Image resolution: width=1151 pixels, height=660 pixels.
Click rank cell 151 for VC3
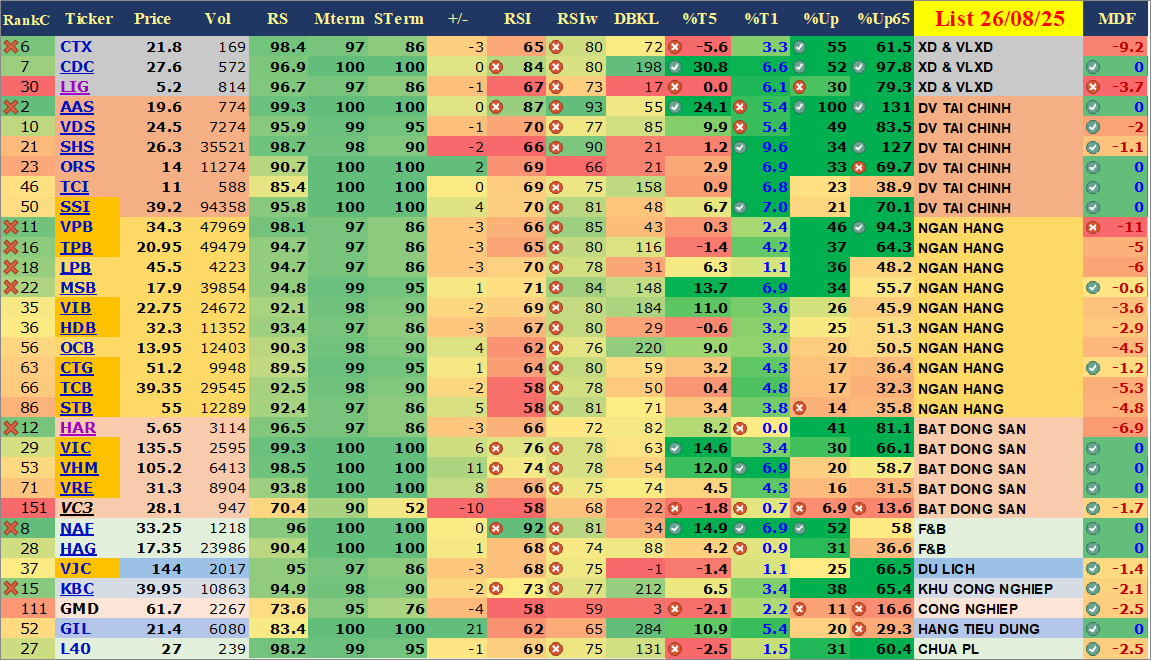tap(26, 508)
